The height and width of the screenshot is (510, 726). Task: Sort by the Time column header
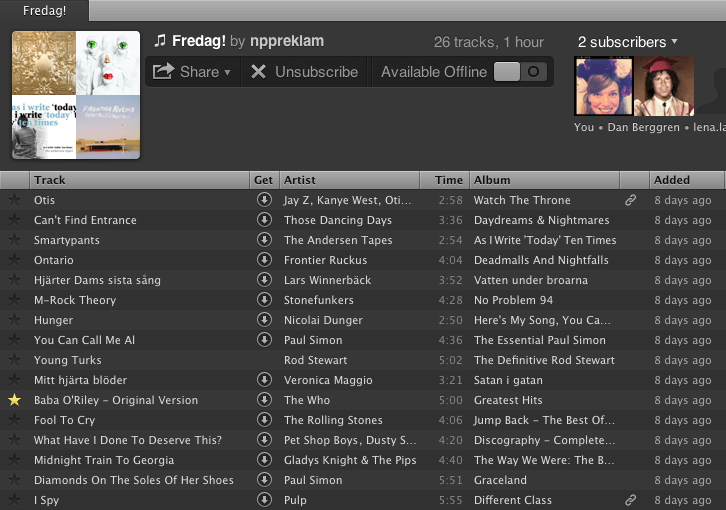(445, 180)
